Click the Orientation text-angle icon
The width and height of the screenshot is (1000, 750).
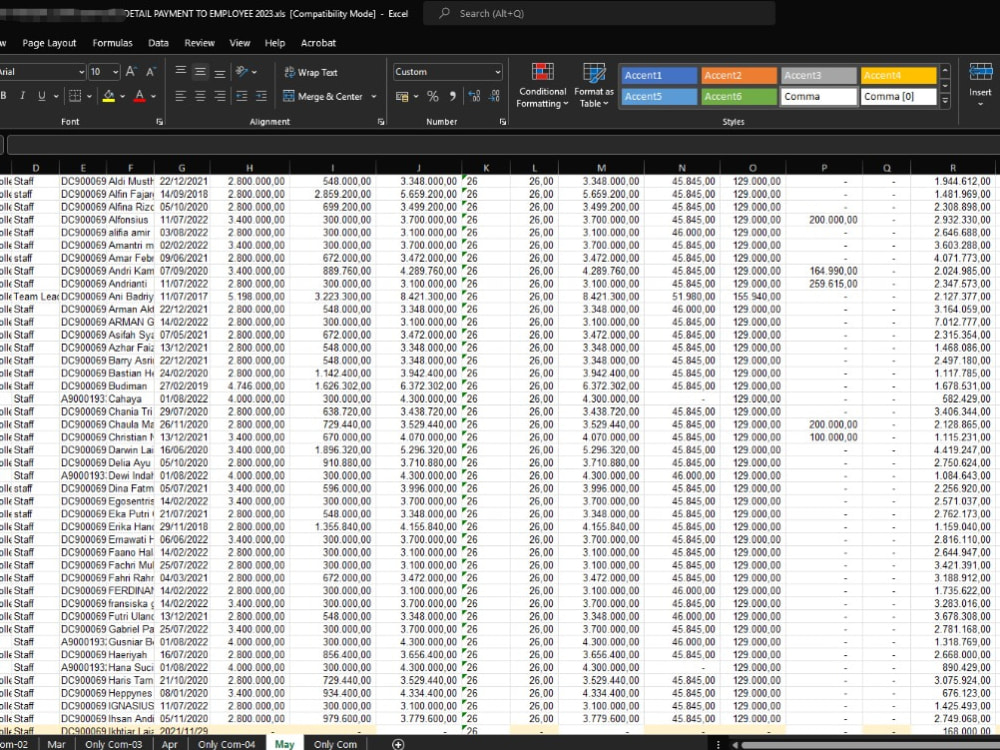(x=242, y=71)
